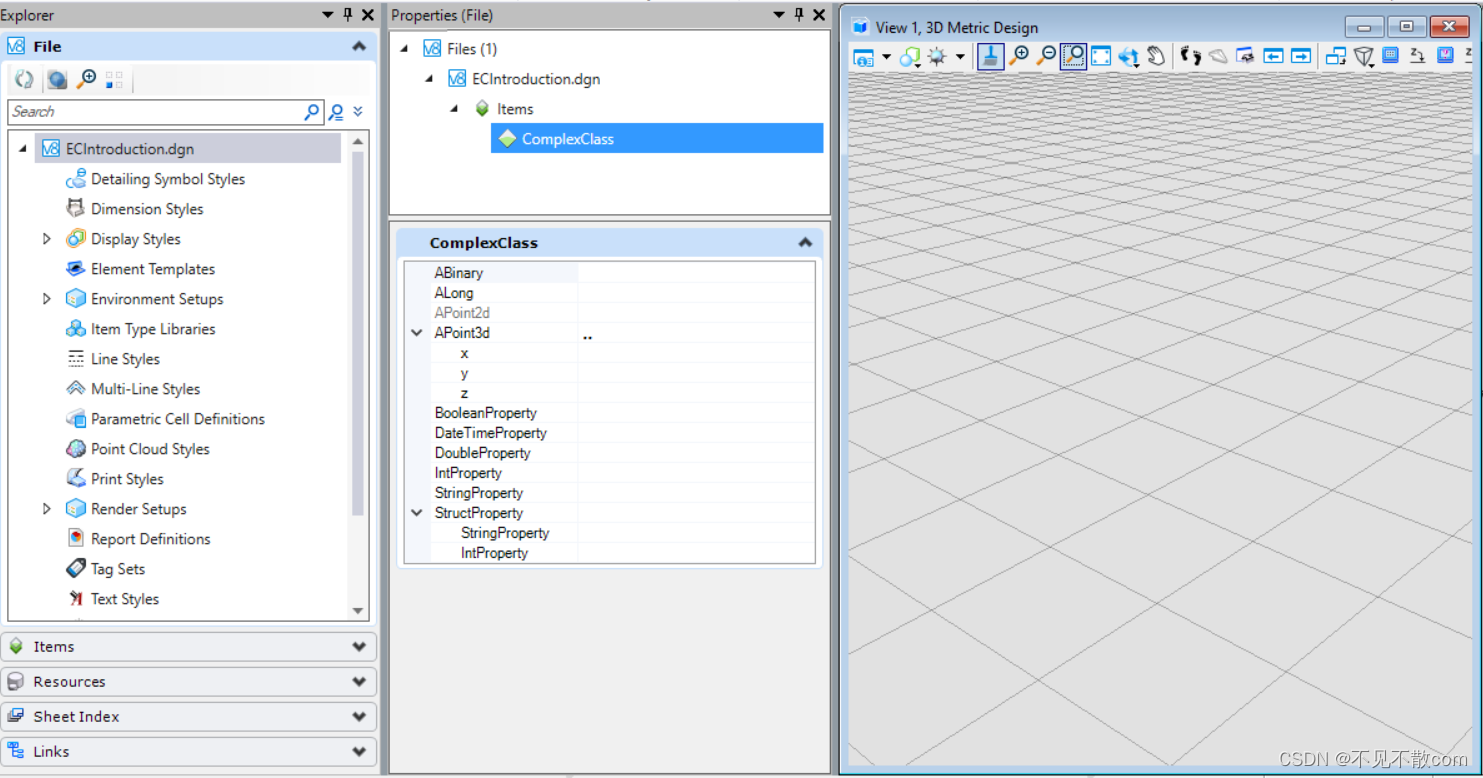Click the Fit View icon

(1101, 57)
